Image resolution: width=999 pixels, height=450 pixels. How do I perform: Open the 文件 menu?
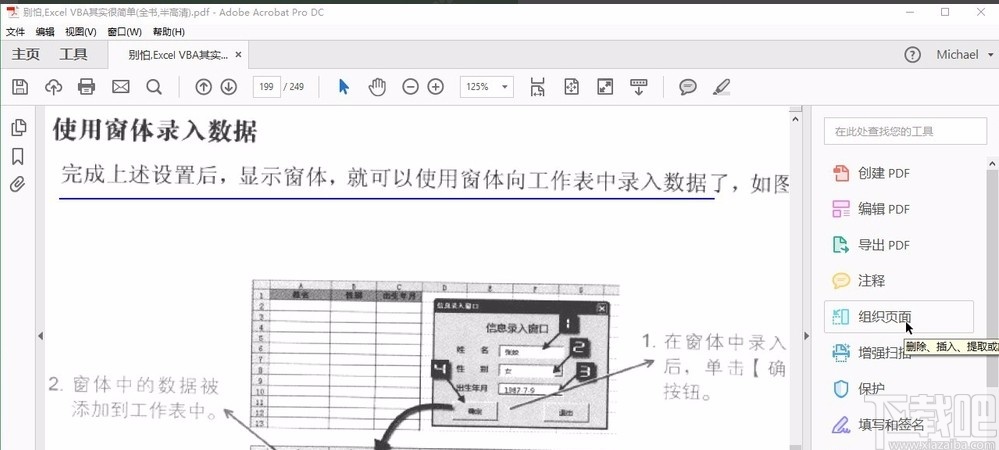pyautogui.click(x=15, y=32)
